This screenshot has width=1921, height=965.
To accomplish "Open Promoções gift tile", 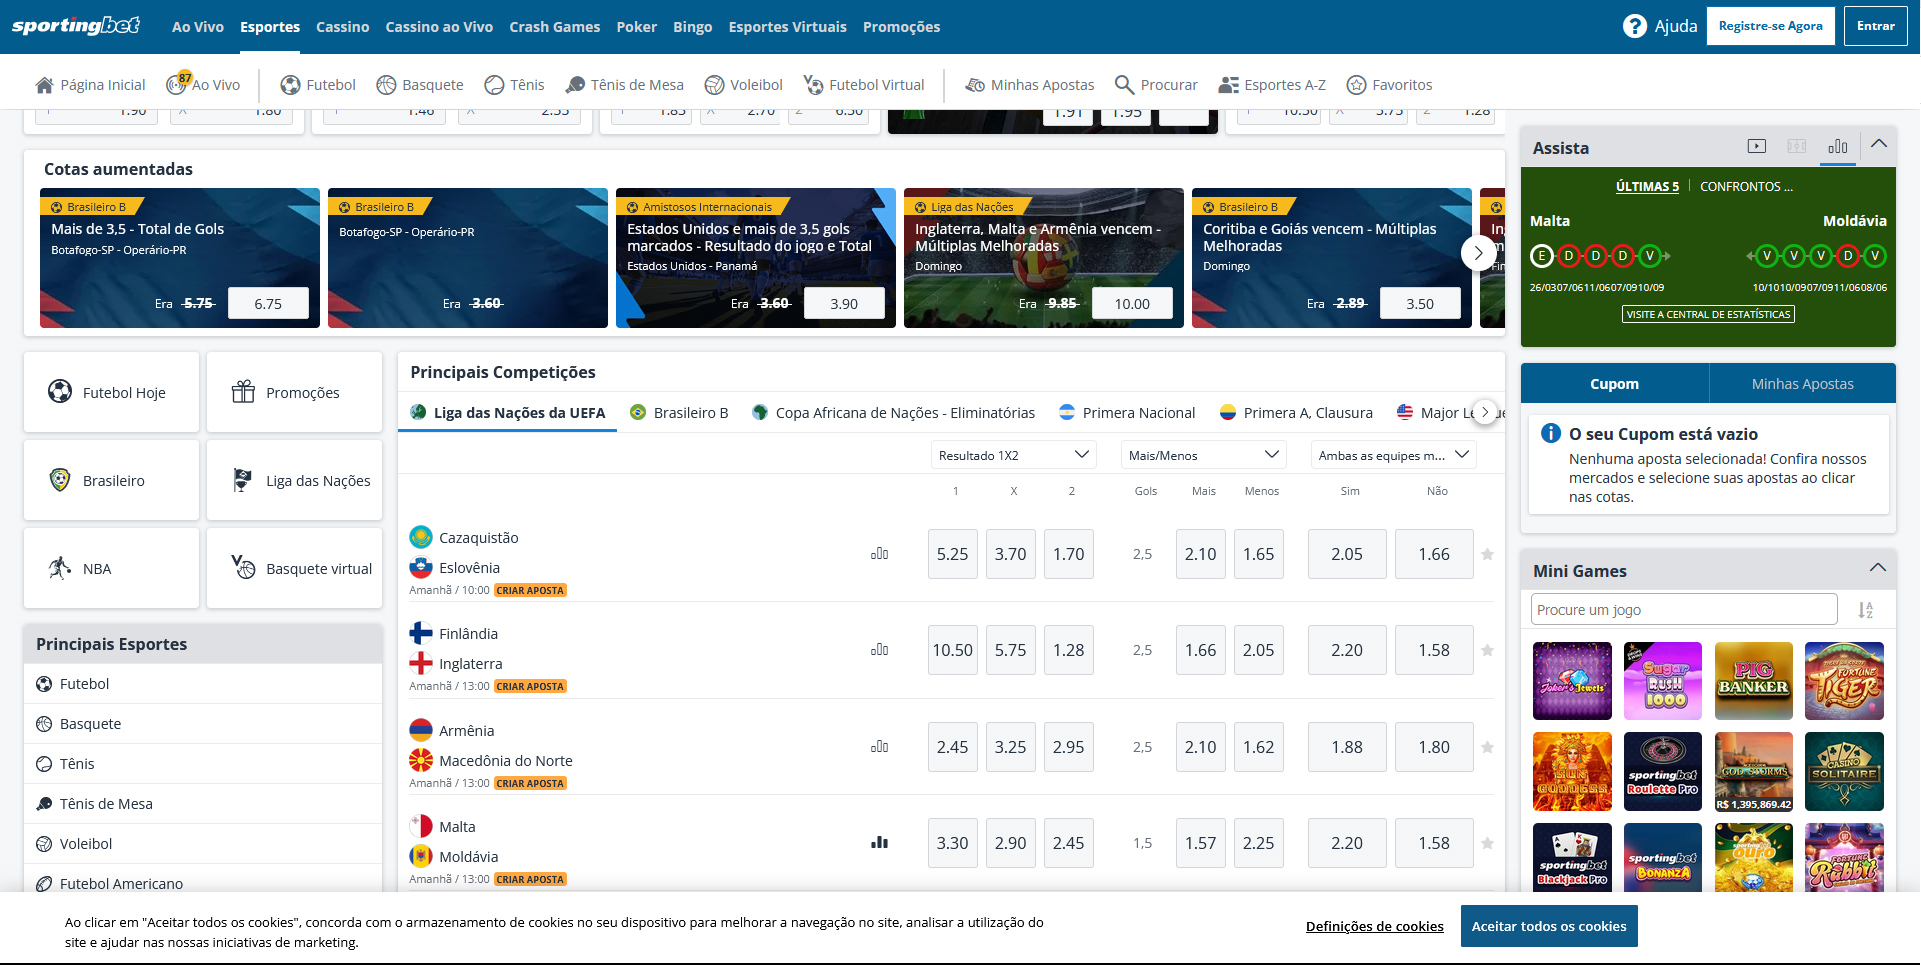I will (x=295, y=392).
